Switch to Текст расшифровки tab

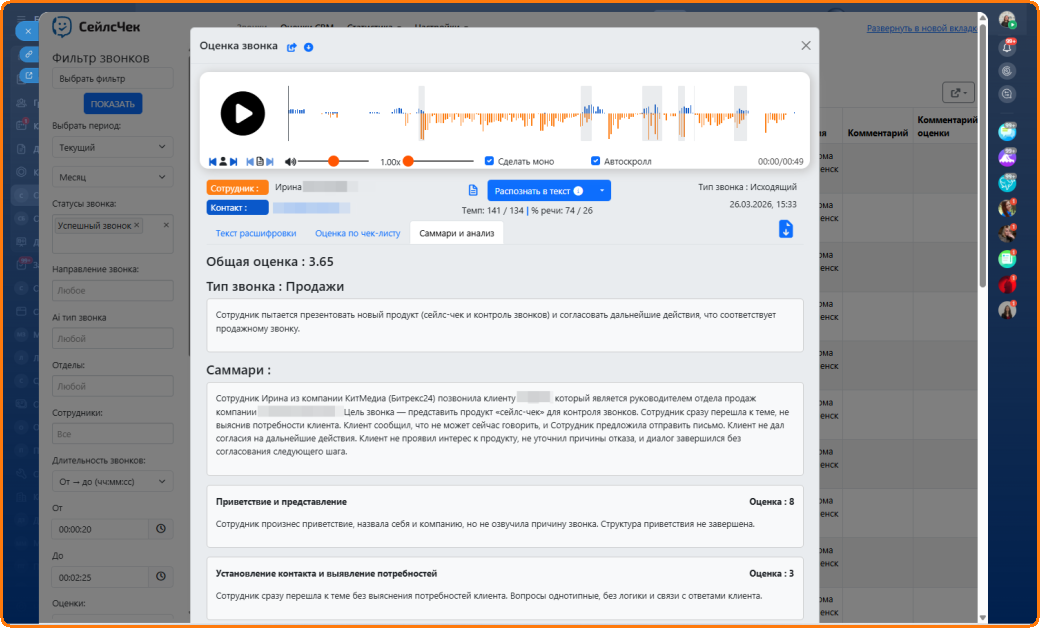point(256,233)
